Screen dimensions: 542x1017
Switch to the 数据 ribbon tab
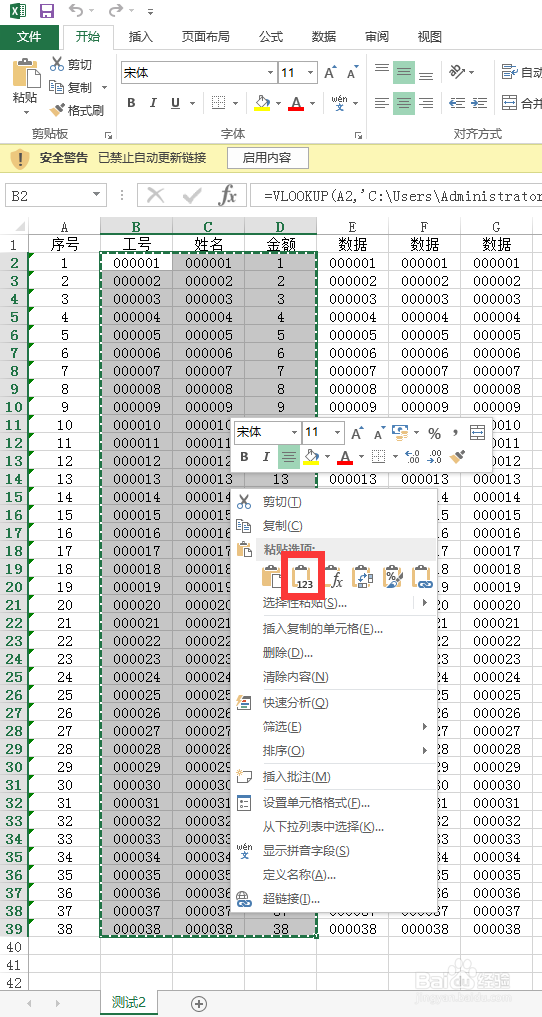click(x=324, y=37)
